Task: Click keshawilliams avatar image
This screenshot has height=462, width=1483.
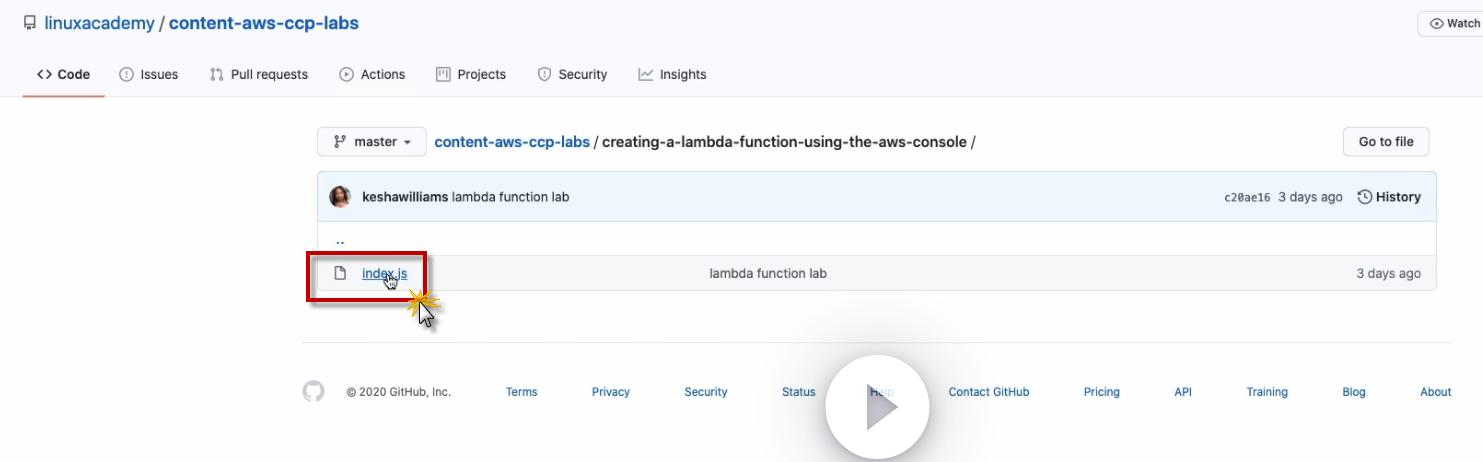Action: click(340, 197)
